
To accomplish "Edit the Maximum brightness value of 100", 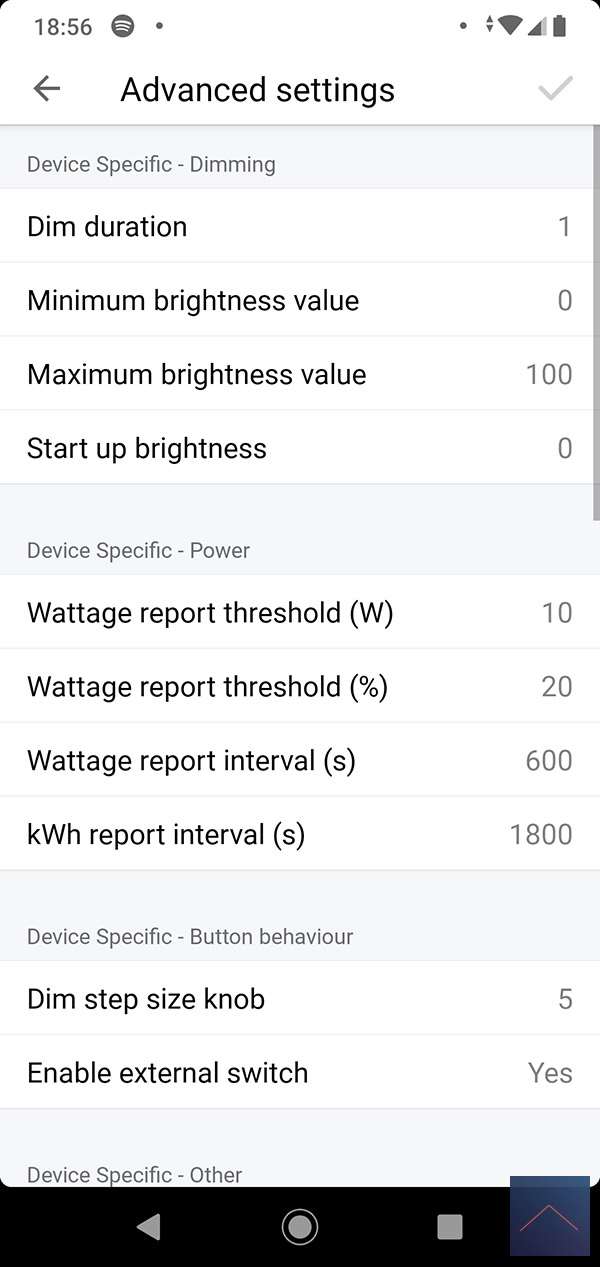I will click(x=300, y=375).
